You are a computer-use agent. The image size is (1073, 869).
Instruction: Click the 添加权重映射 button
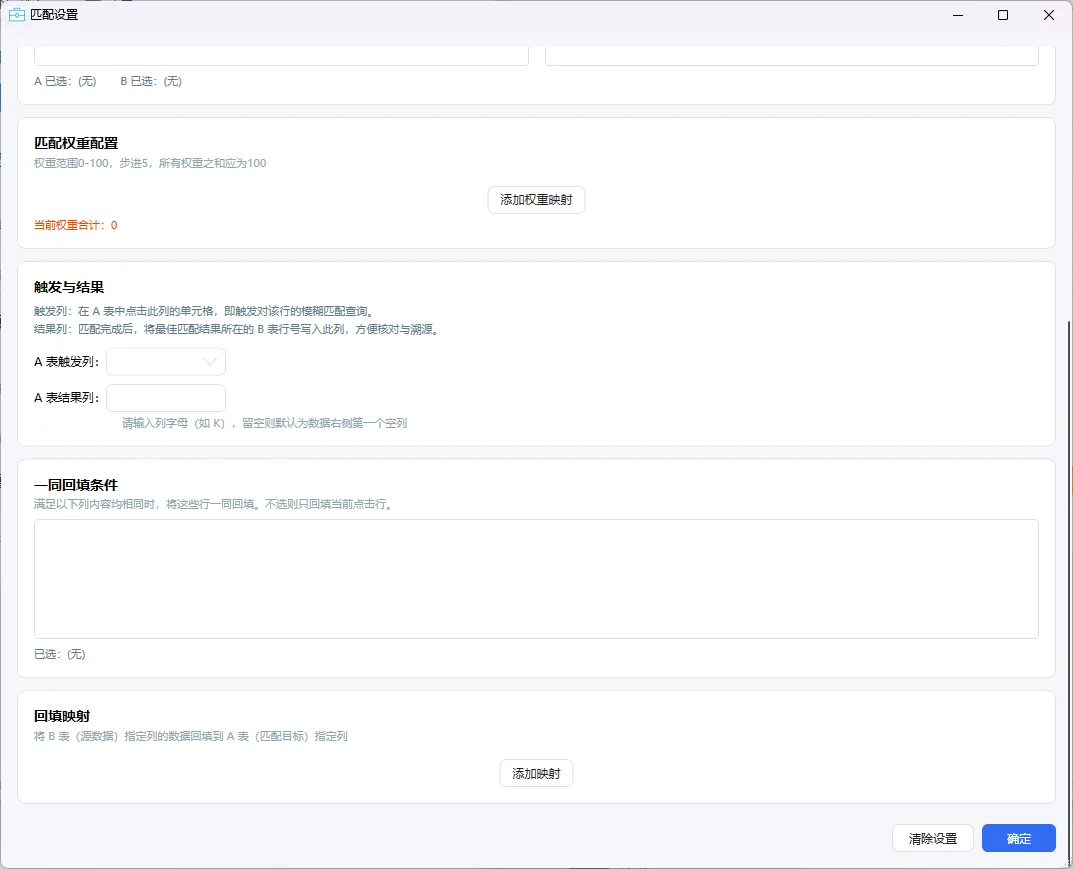536,200
